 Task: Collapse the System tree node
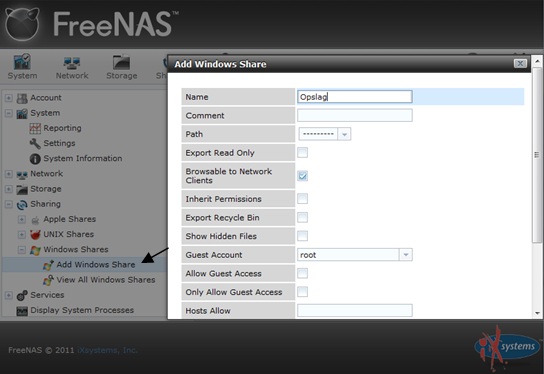[x=9, y=113]
